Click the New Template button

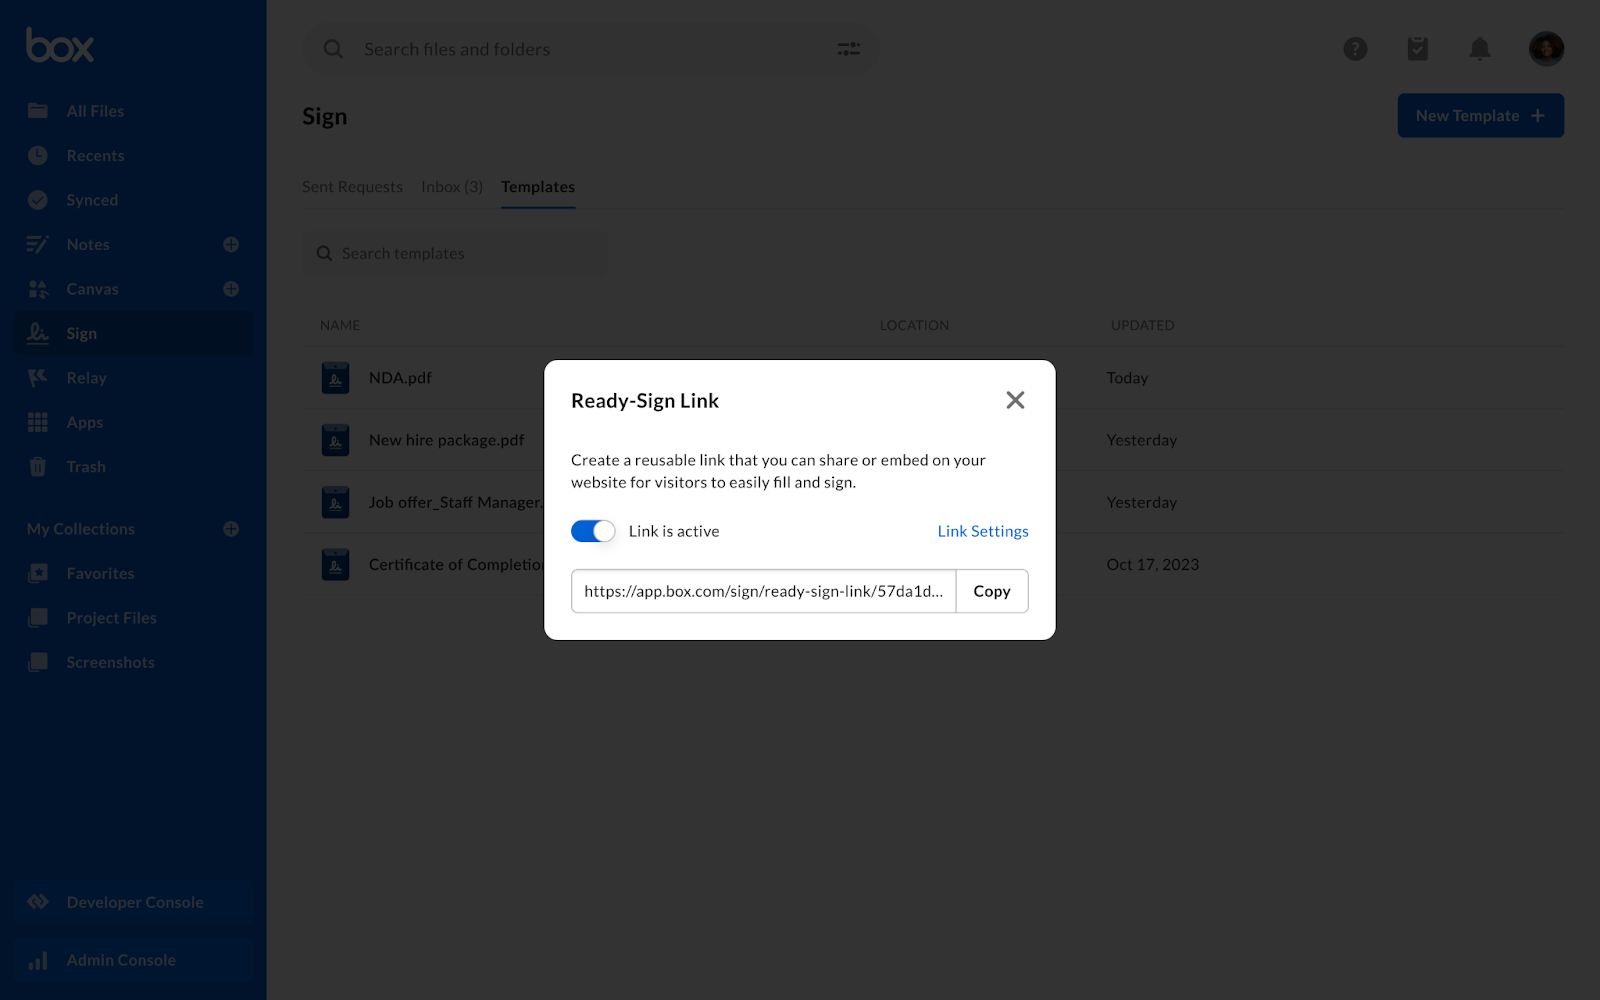1480,116
